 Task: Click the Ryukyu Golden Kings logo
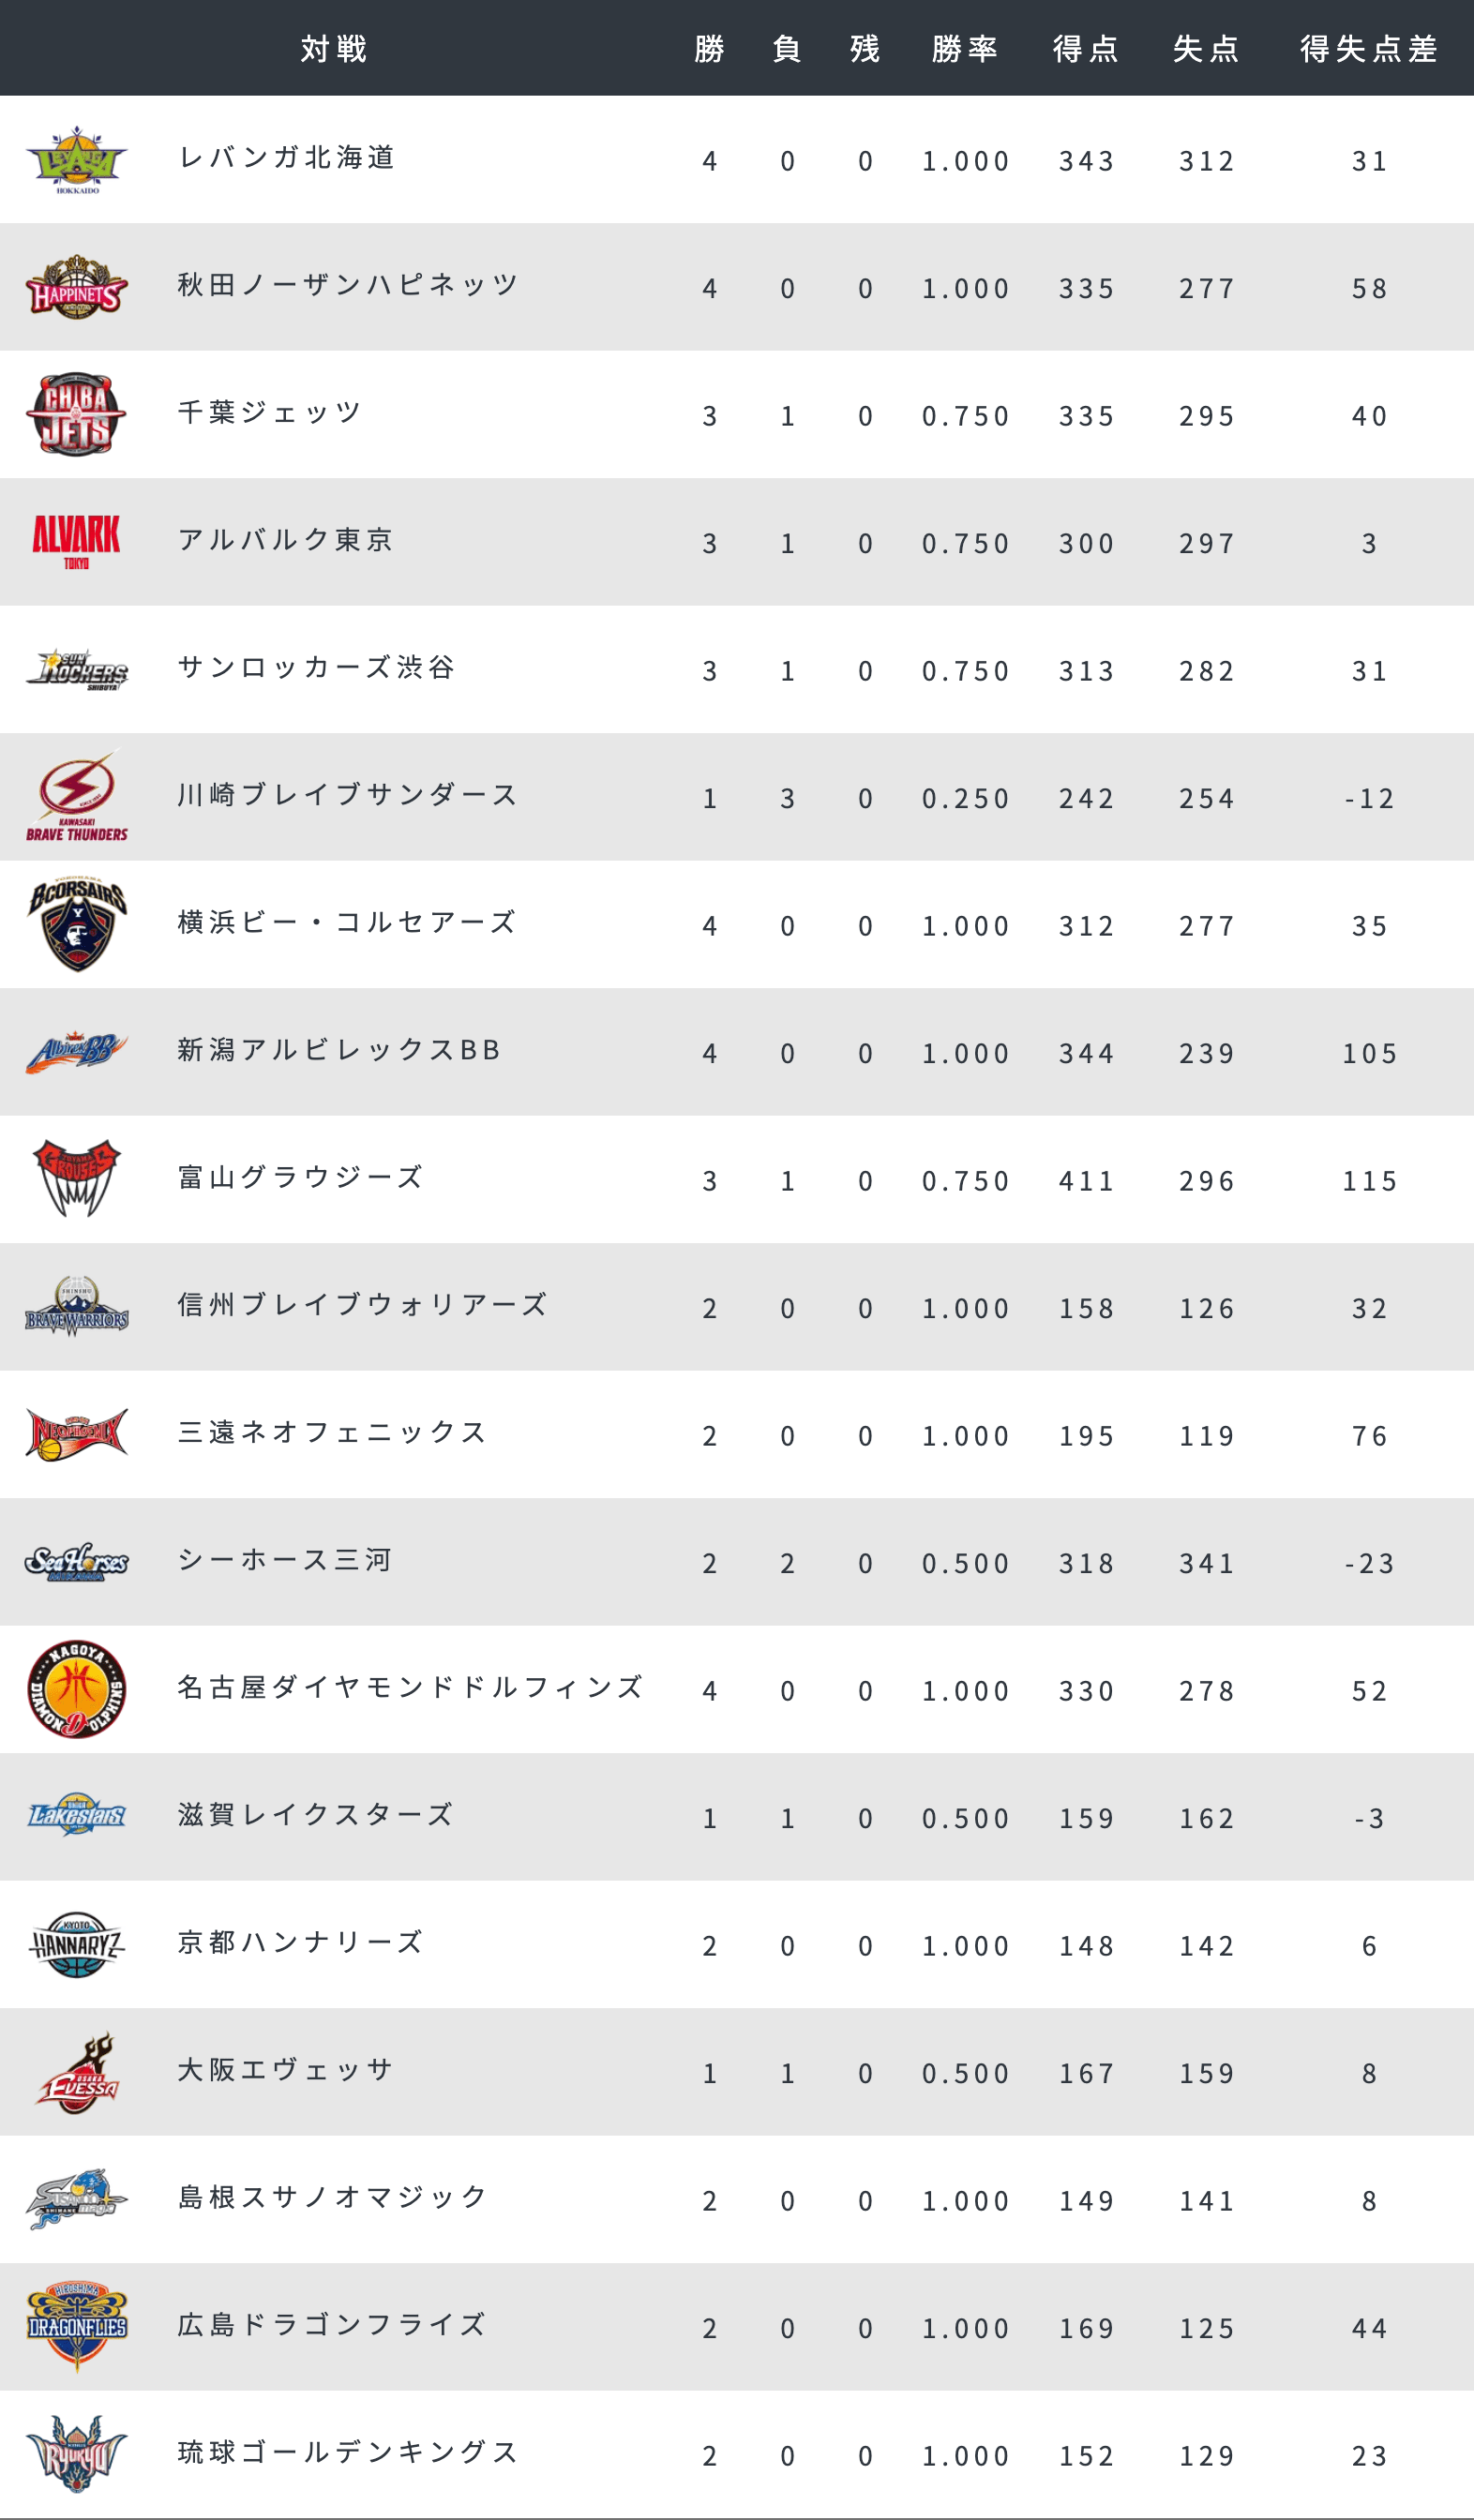(77, 2454)
